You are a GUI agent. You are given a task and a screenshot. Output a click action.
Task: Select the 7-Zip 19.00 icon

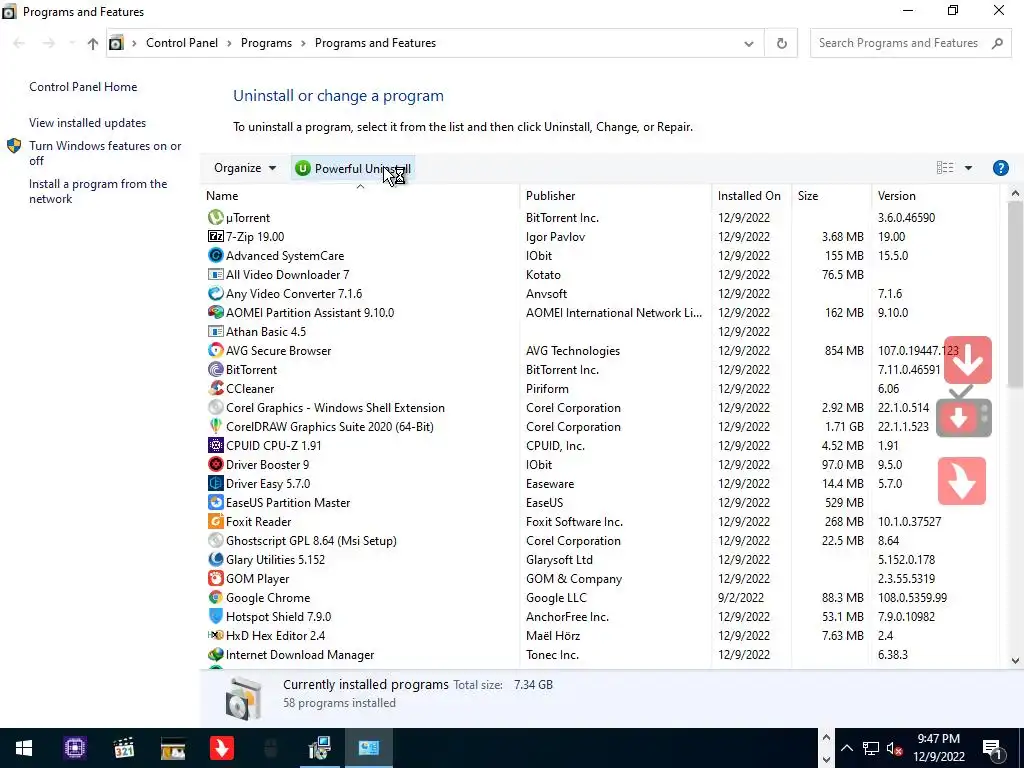[x=216, y=236]
